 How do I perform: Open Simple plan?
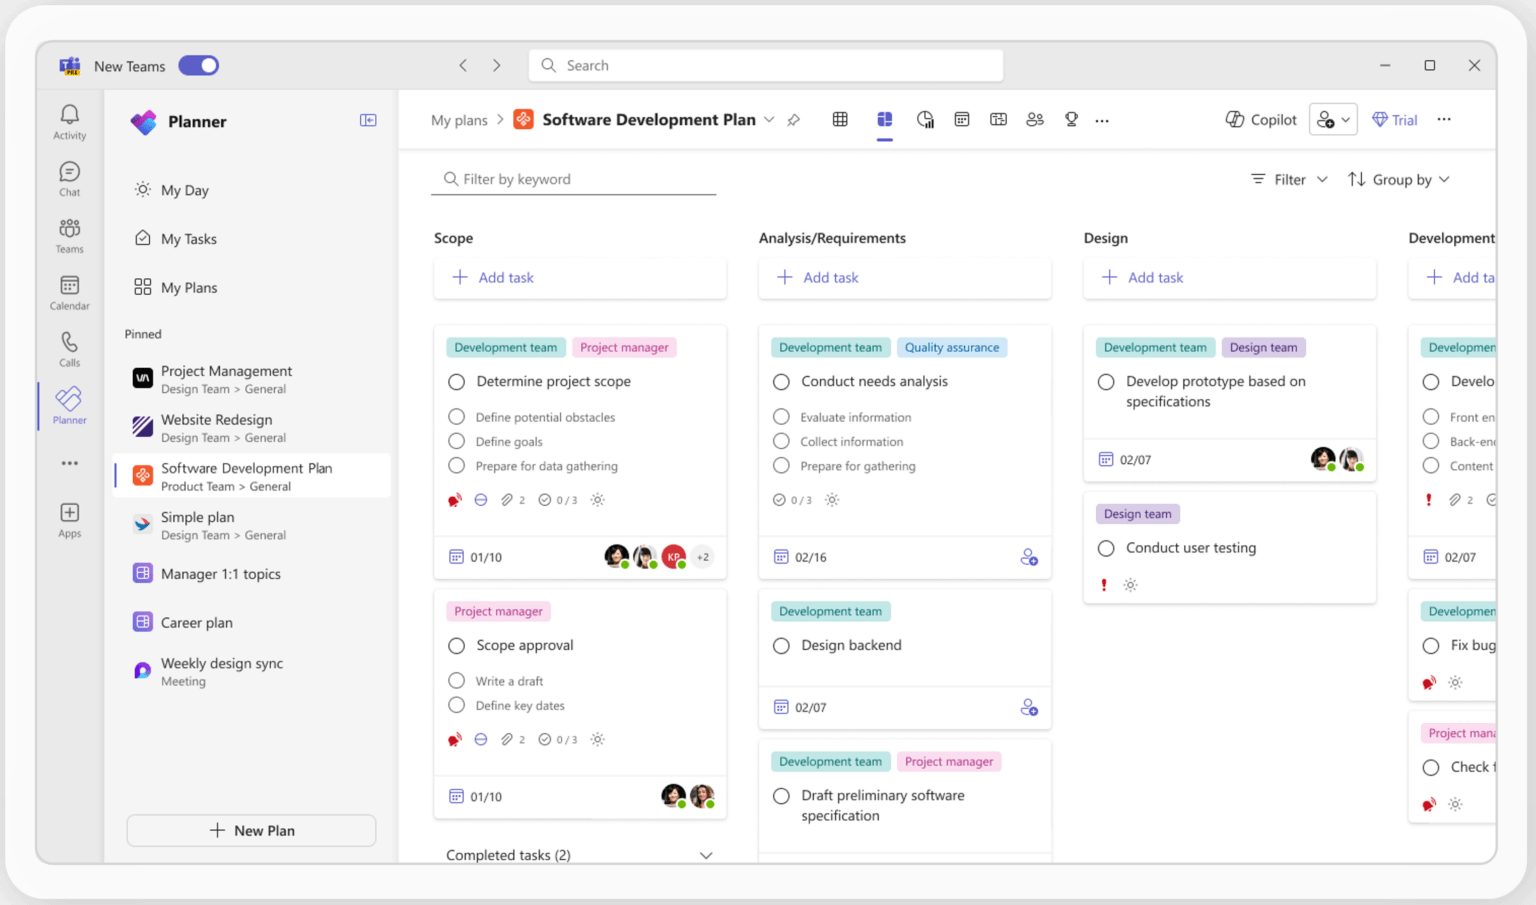point(252,525)
